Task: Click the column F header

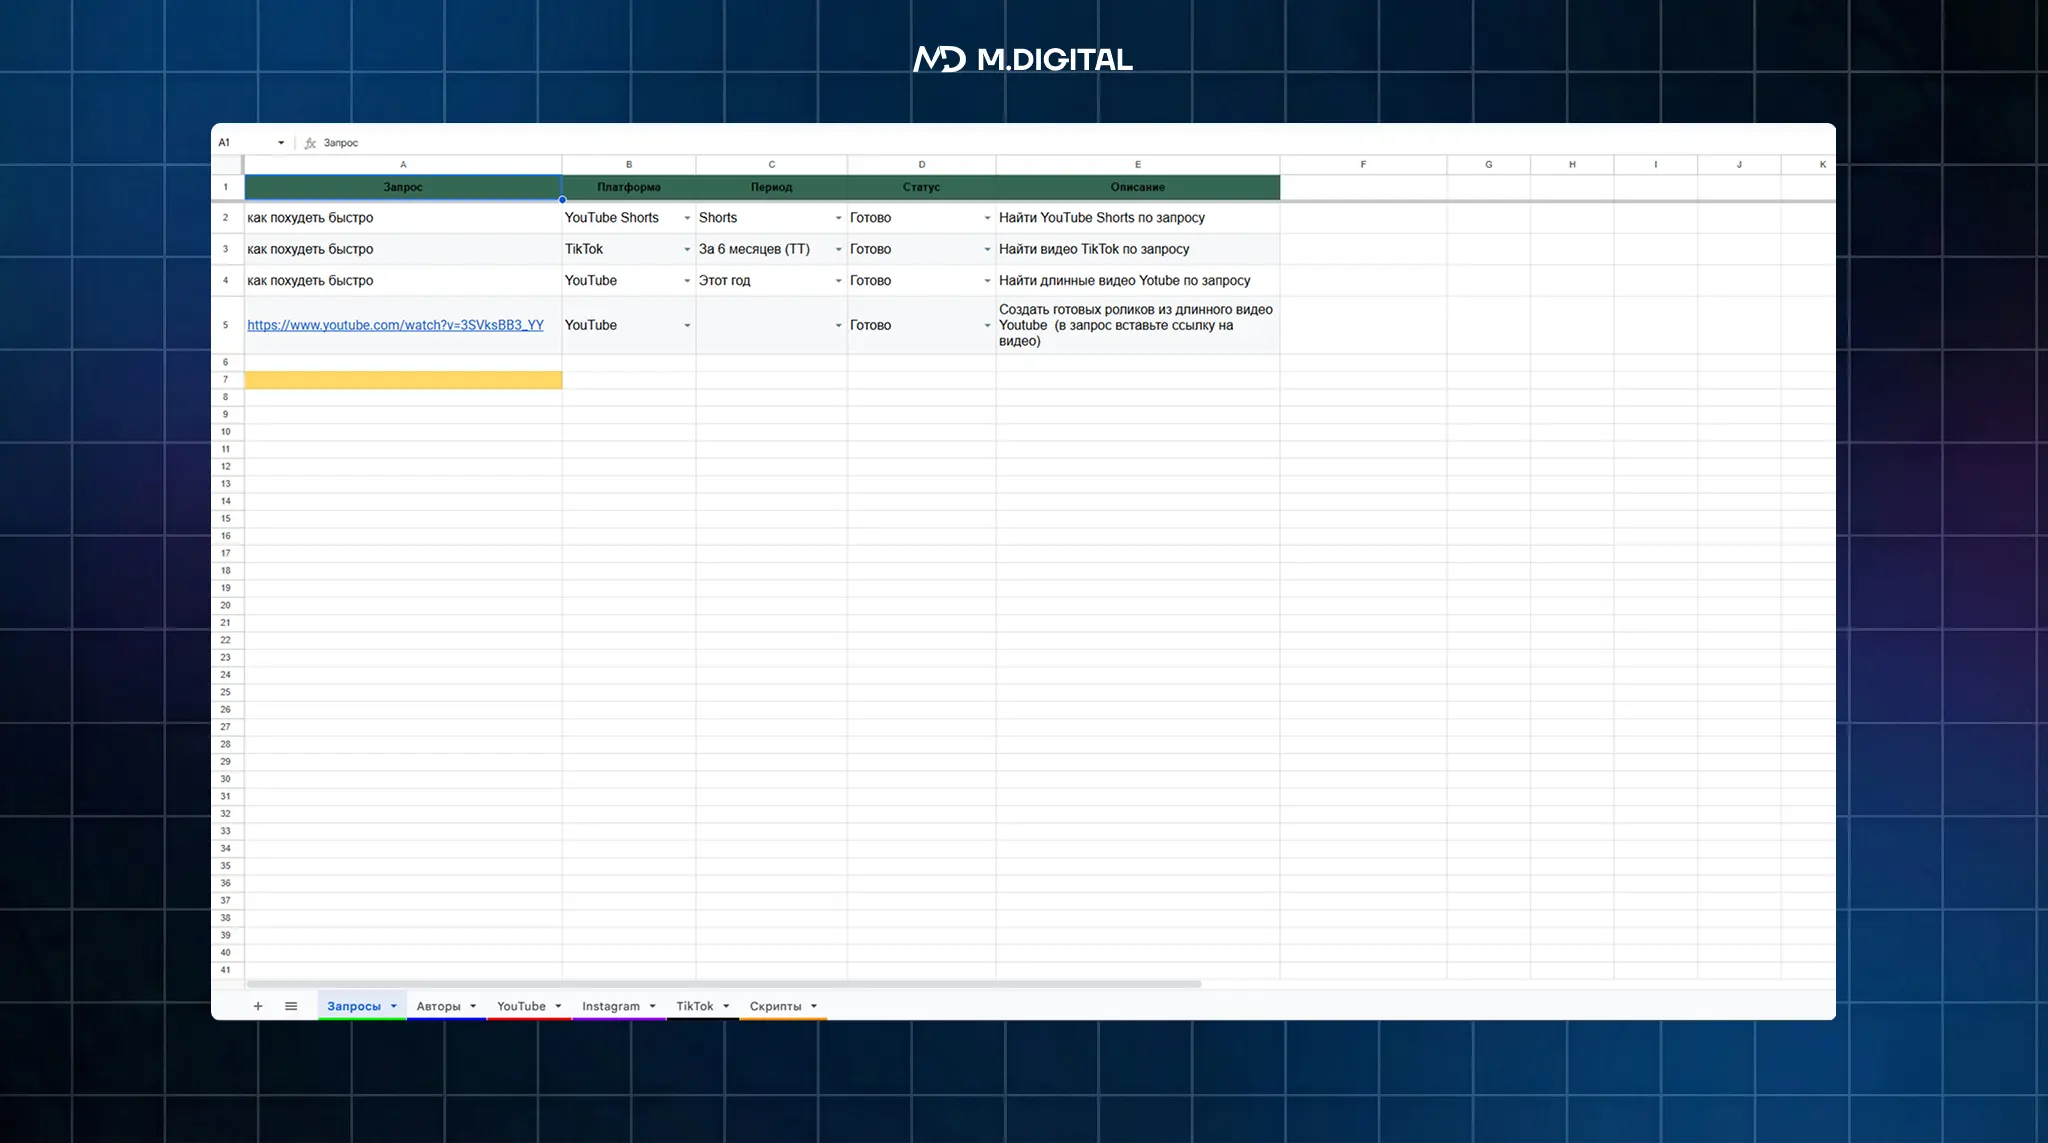Action: 1362,164
